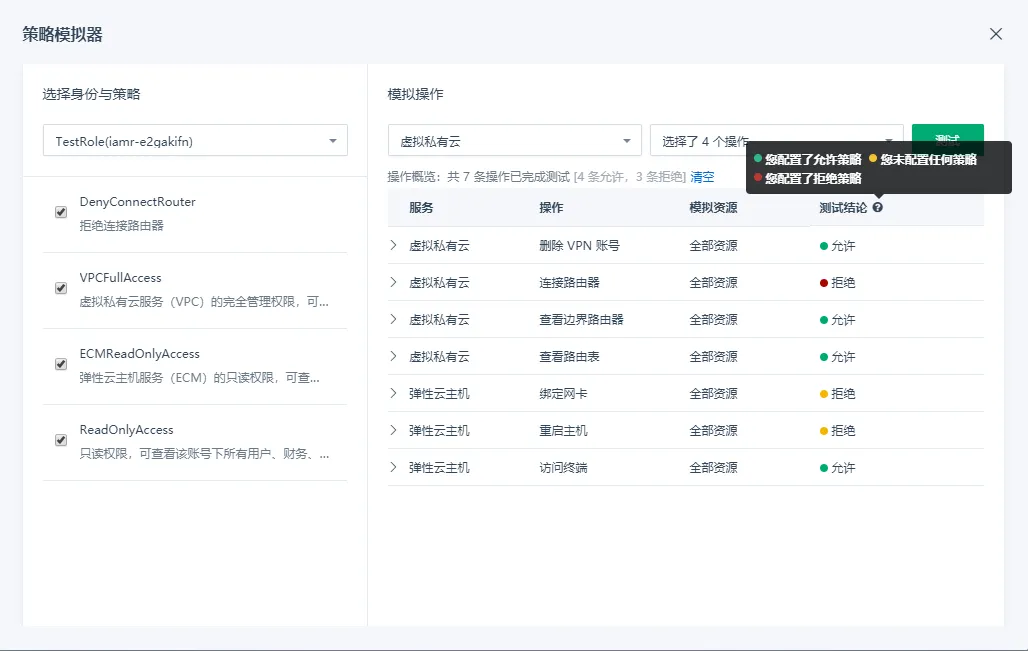
Task: Click the yellow status dot for 重启主机
Action: tap(824, 431)
